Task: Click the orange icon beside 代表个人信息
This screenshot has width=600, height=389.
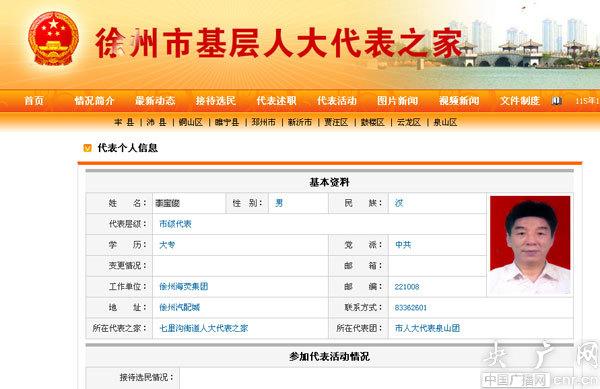Action: 88,148
